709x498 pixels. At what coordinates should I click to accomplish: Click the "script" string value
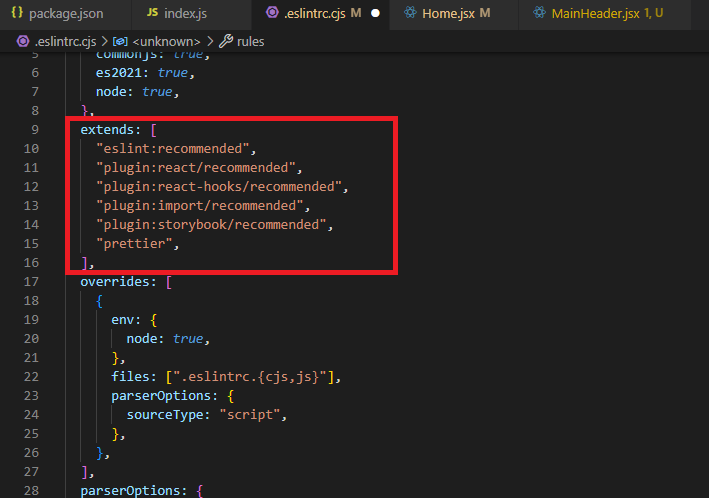tap(250, 415)
